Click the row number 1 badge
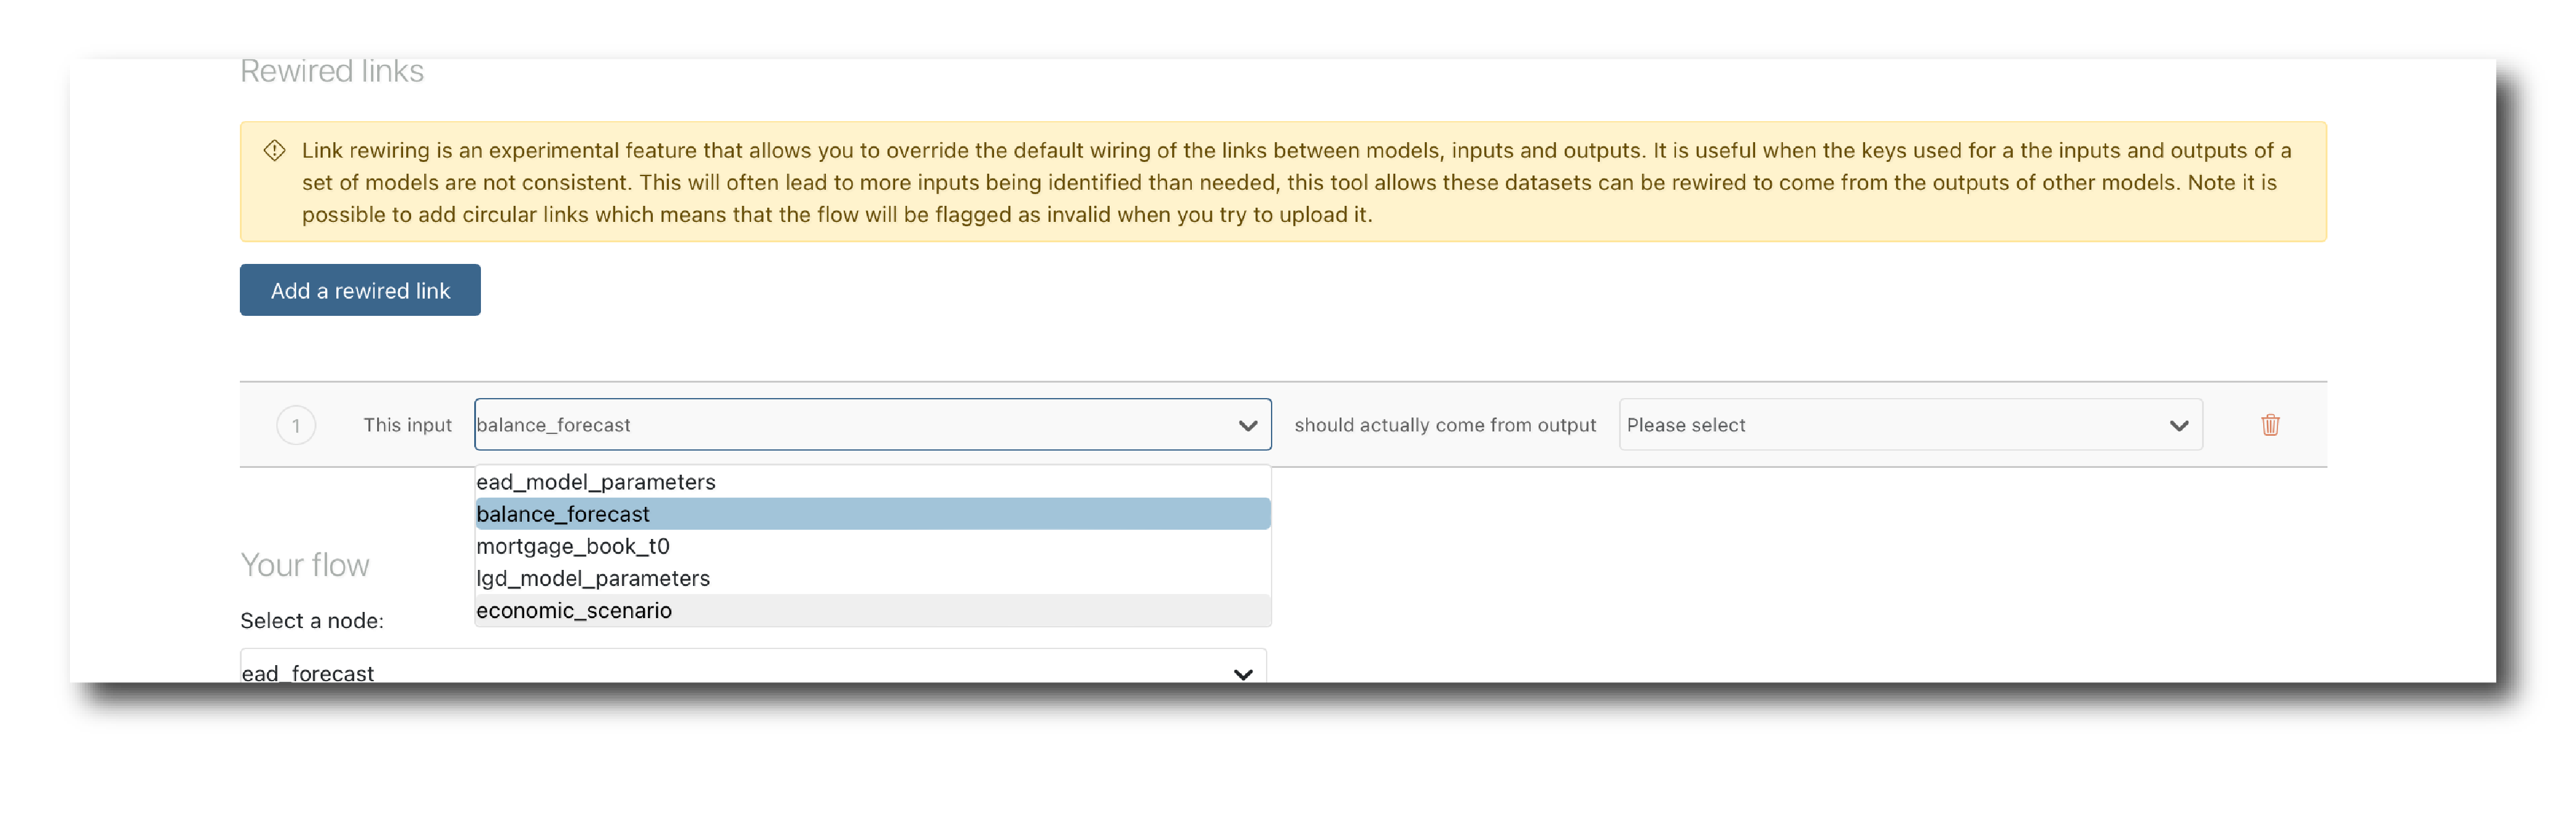Viewport: 2576px width, 819px height. tap(296, 425)
